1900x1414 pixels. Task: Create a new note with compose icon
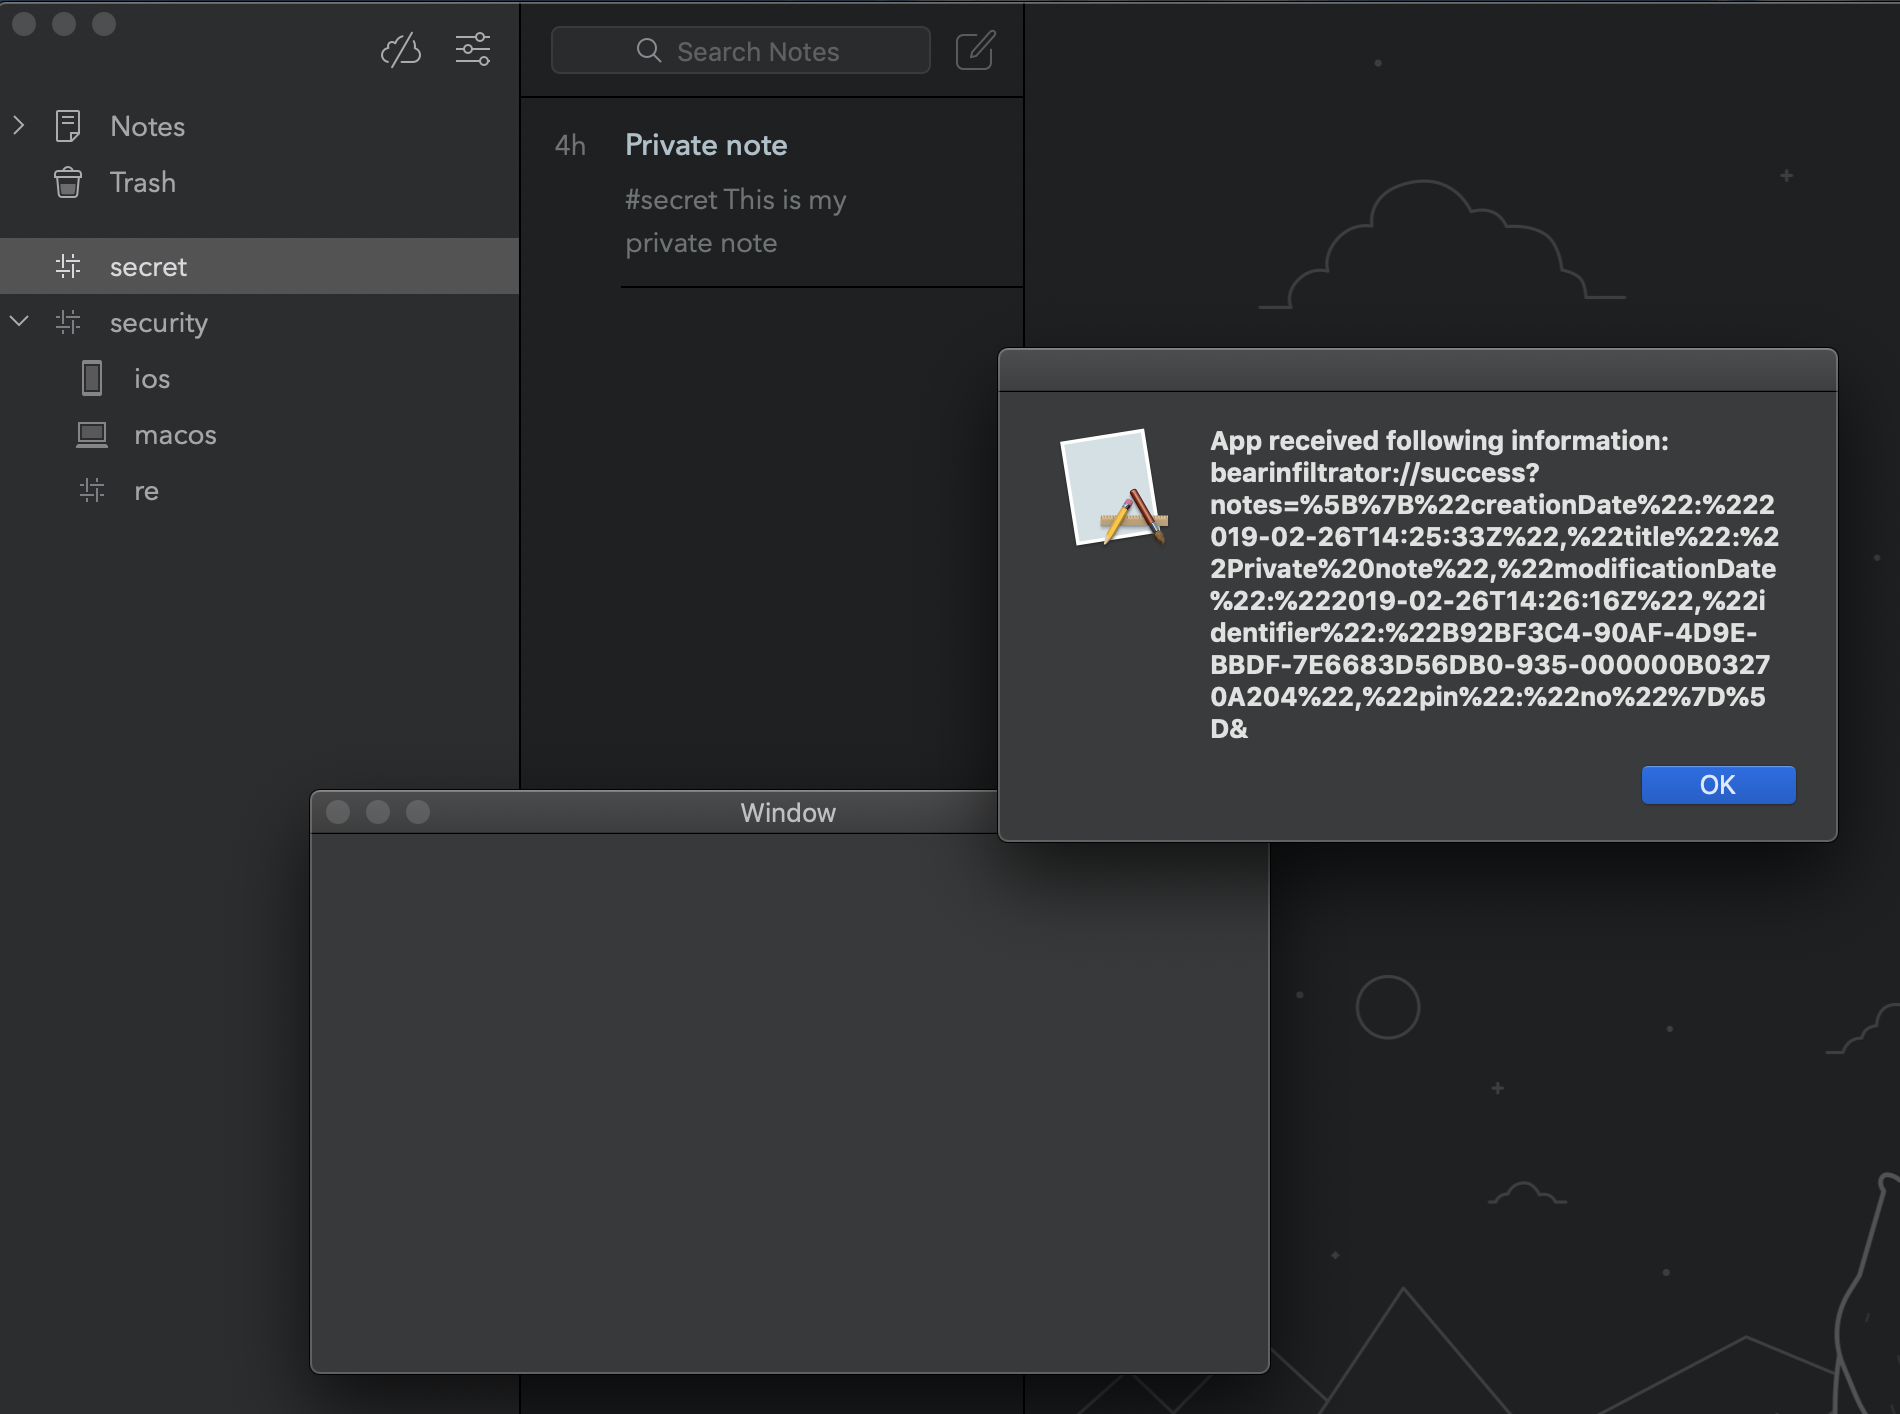point(975,50)
